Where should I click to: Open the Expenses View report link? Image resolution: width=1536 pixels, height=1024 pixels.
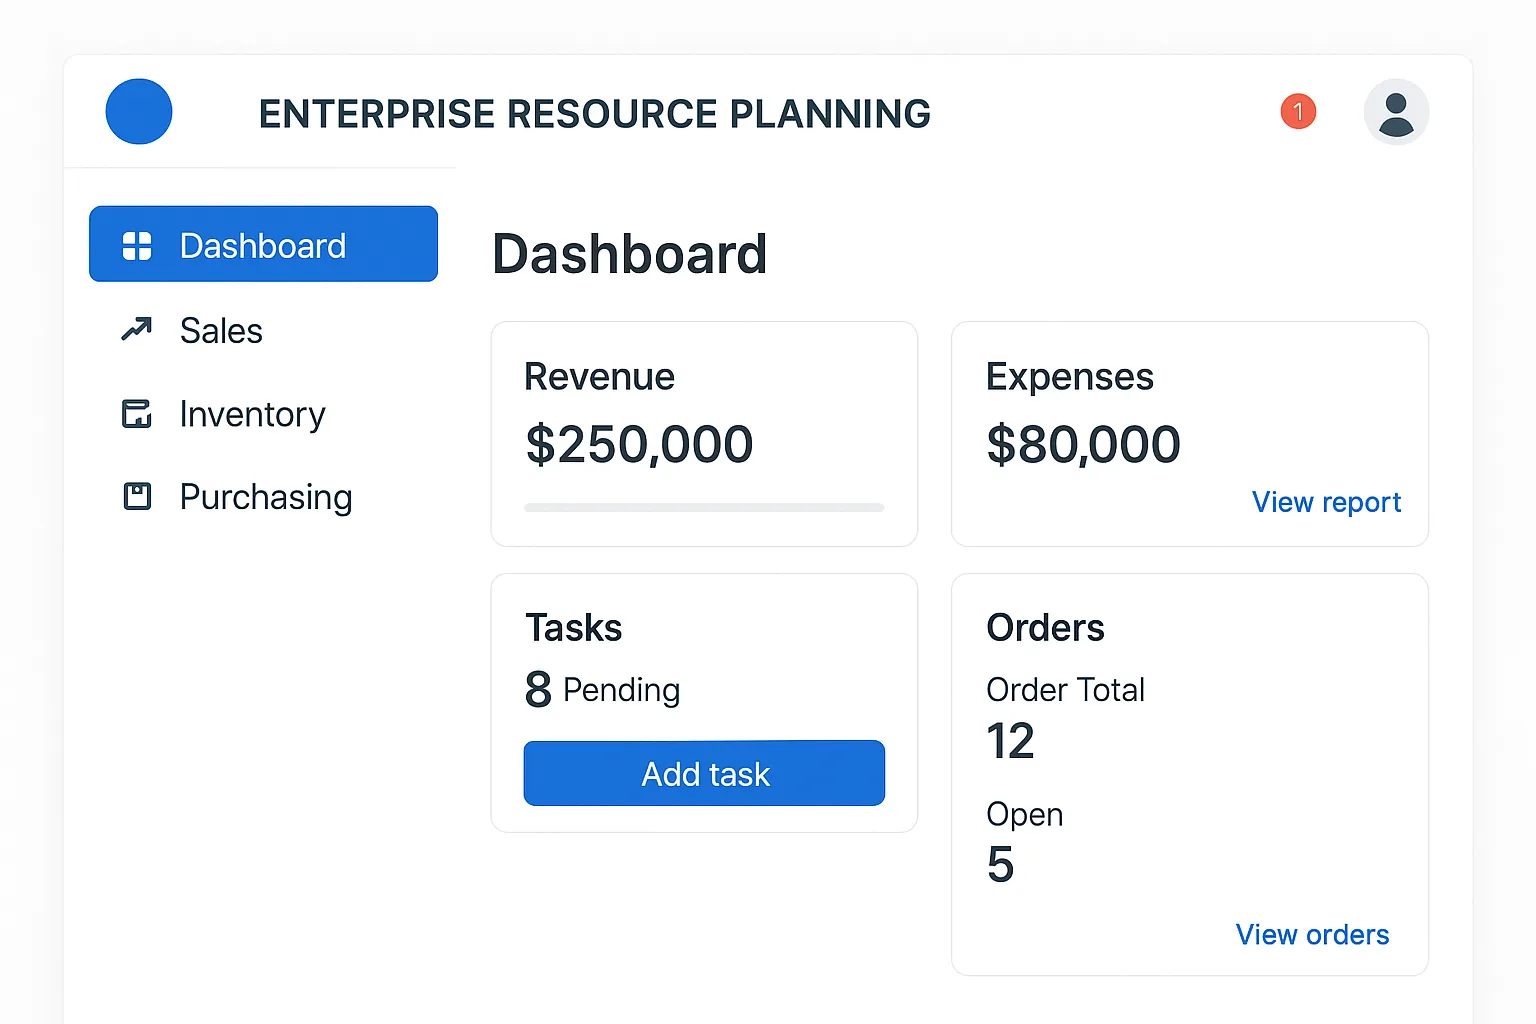click(x=1327, y=502)
